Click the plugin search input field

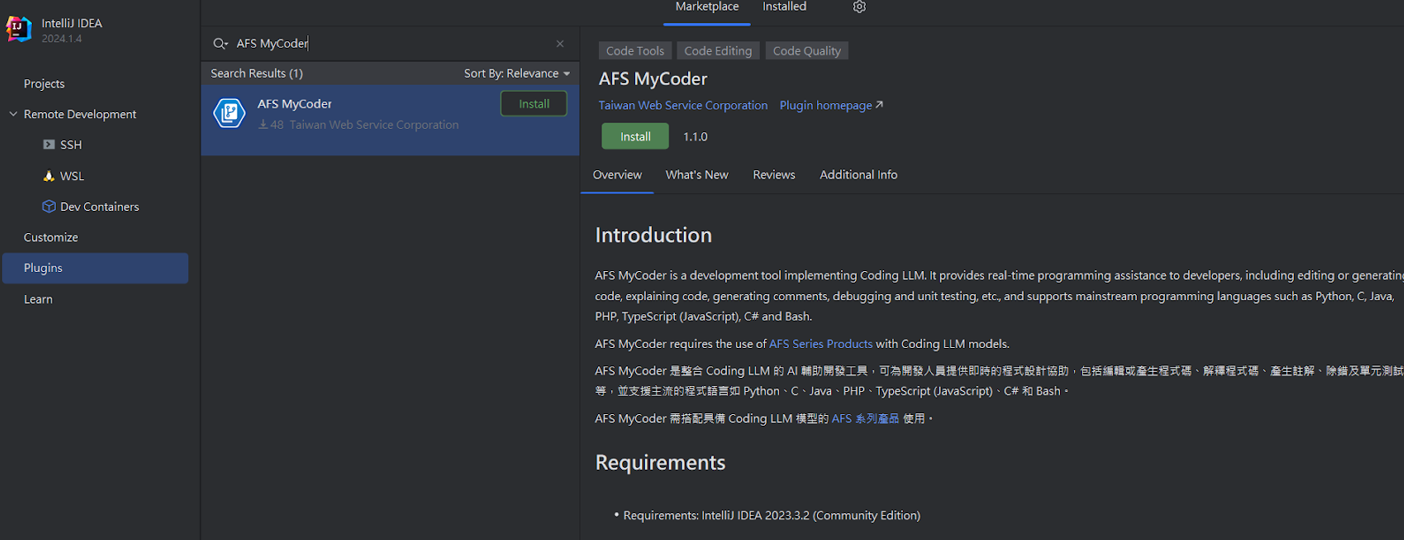coord(390,44)
